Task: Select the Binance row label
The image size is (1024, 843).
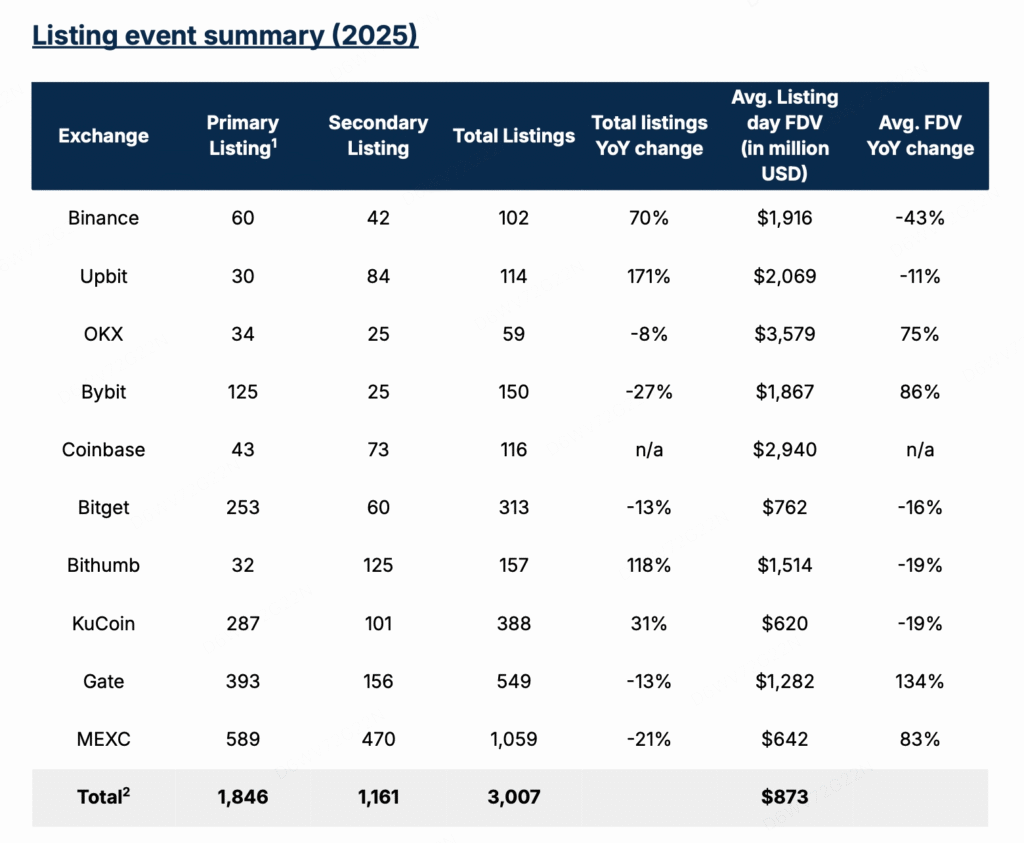Action: coord(103,218)
